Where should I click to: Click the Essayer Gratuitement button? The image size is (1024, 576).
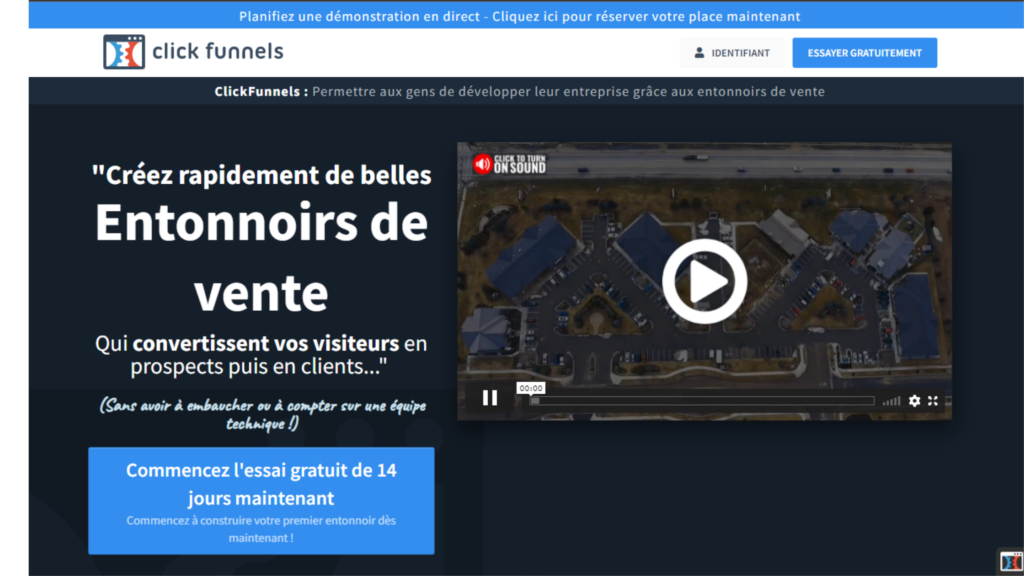tap(865, 53)
